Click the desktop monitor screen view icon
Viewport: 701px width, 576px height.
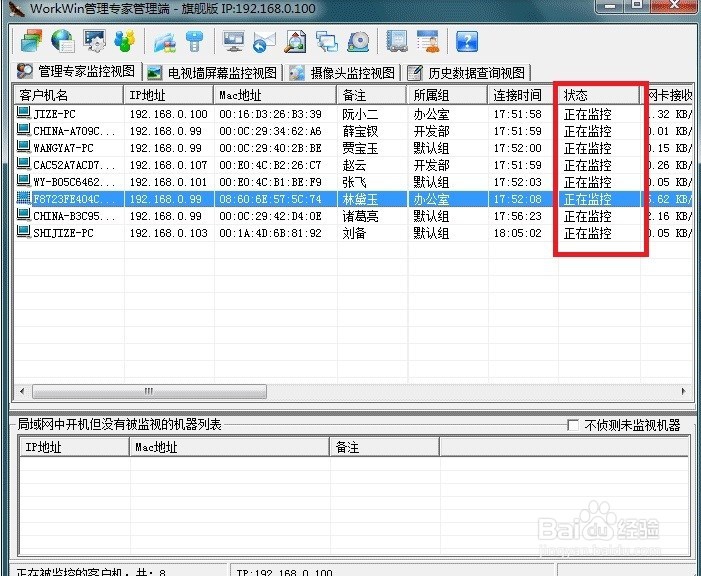pyautogui.click(x=234, y=42)
